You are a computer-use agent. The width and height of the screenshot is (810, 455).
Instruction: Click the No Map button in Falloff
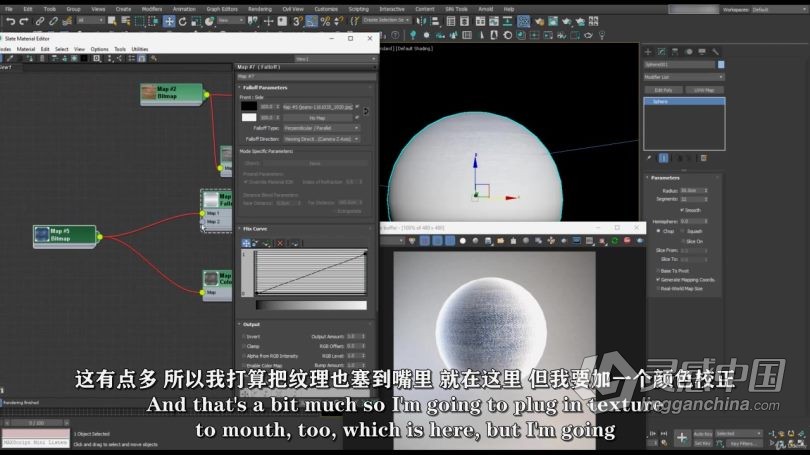[317, 118]
